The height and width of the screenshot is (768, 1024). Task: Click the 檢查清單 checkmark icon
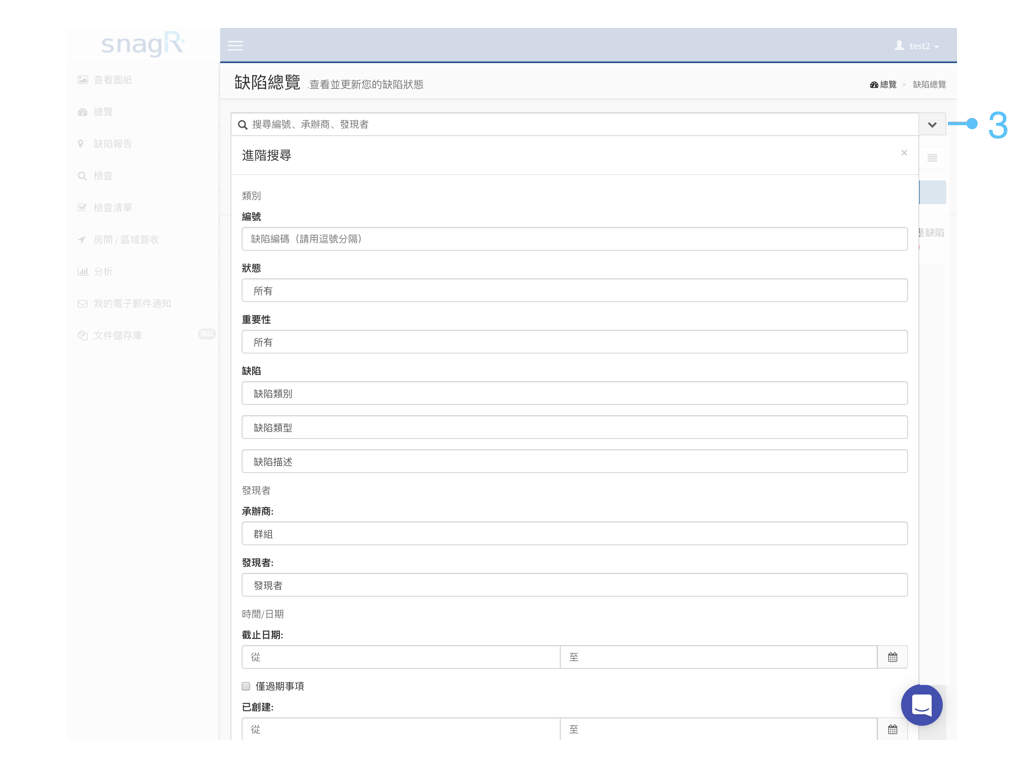[82, 208]
